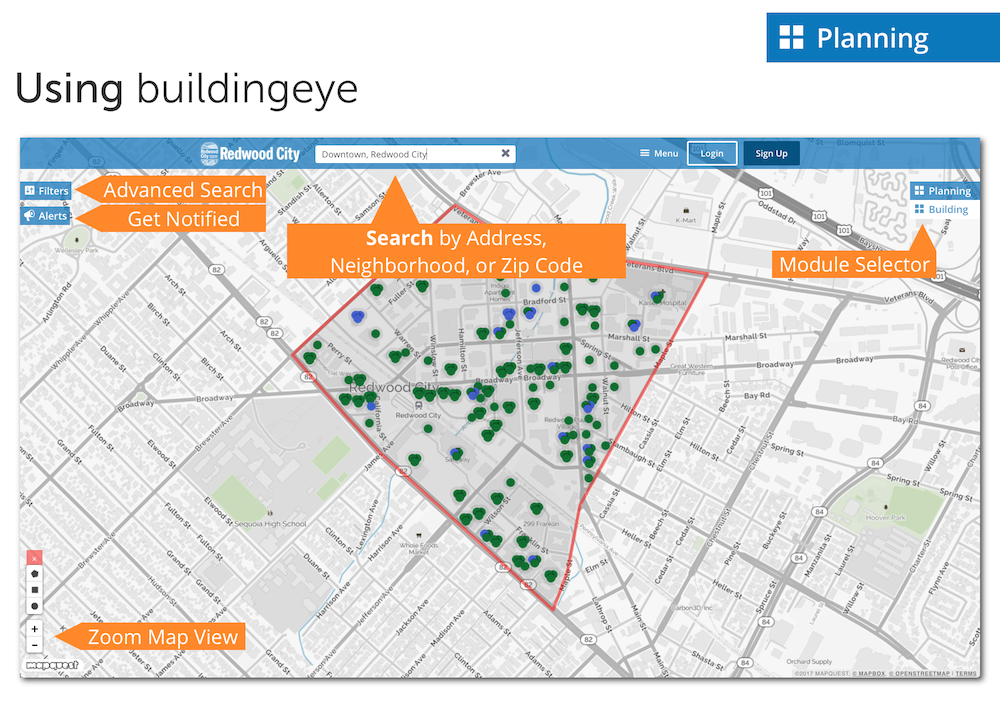Viewport: 1000px width, 715px height.
Task: Select the Planning module in the map
Action: click(x=943, y=191)
